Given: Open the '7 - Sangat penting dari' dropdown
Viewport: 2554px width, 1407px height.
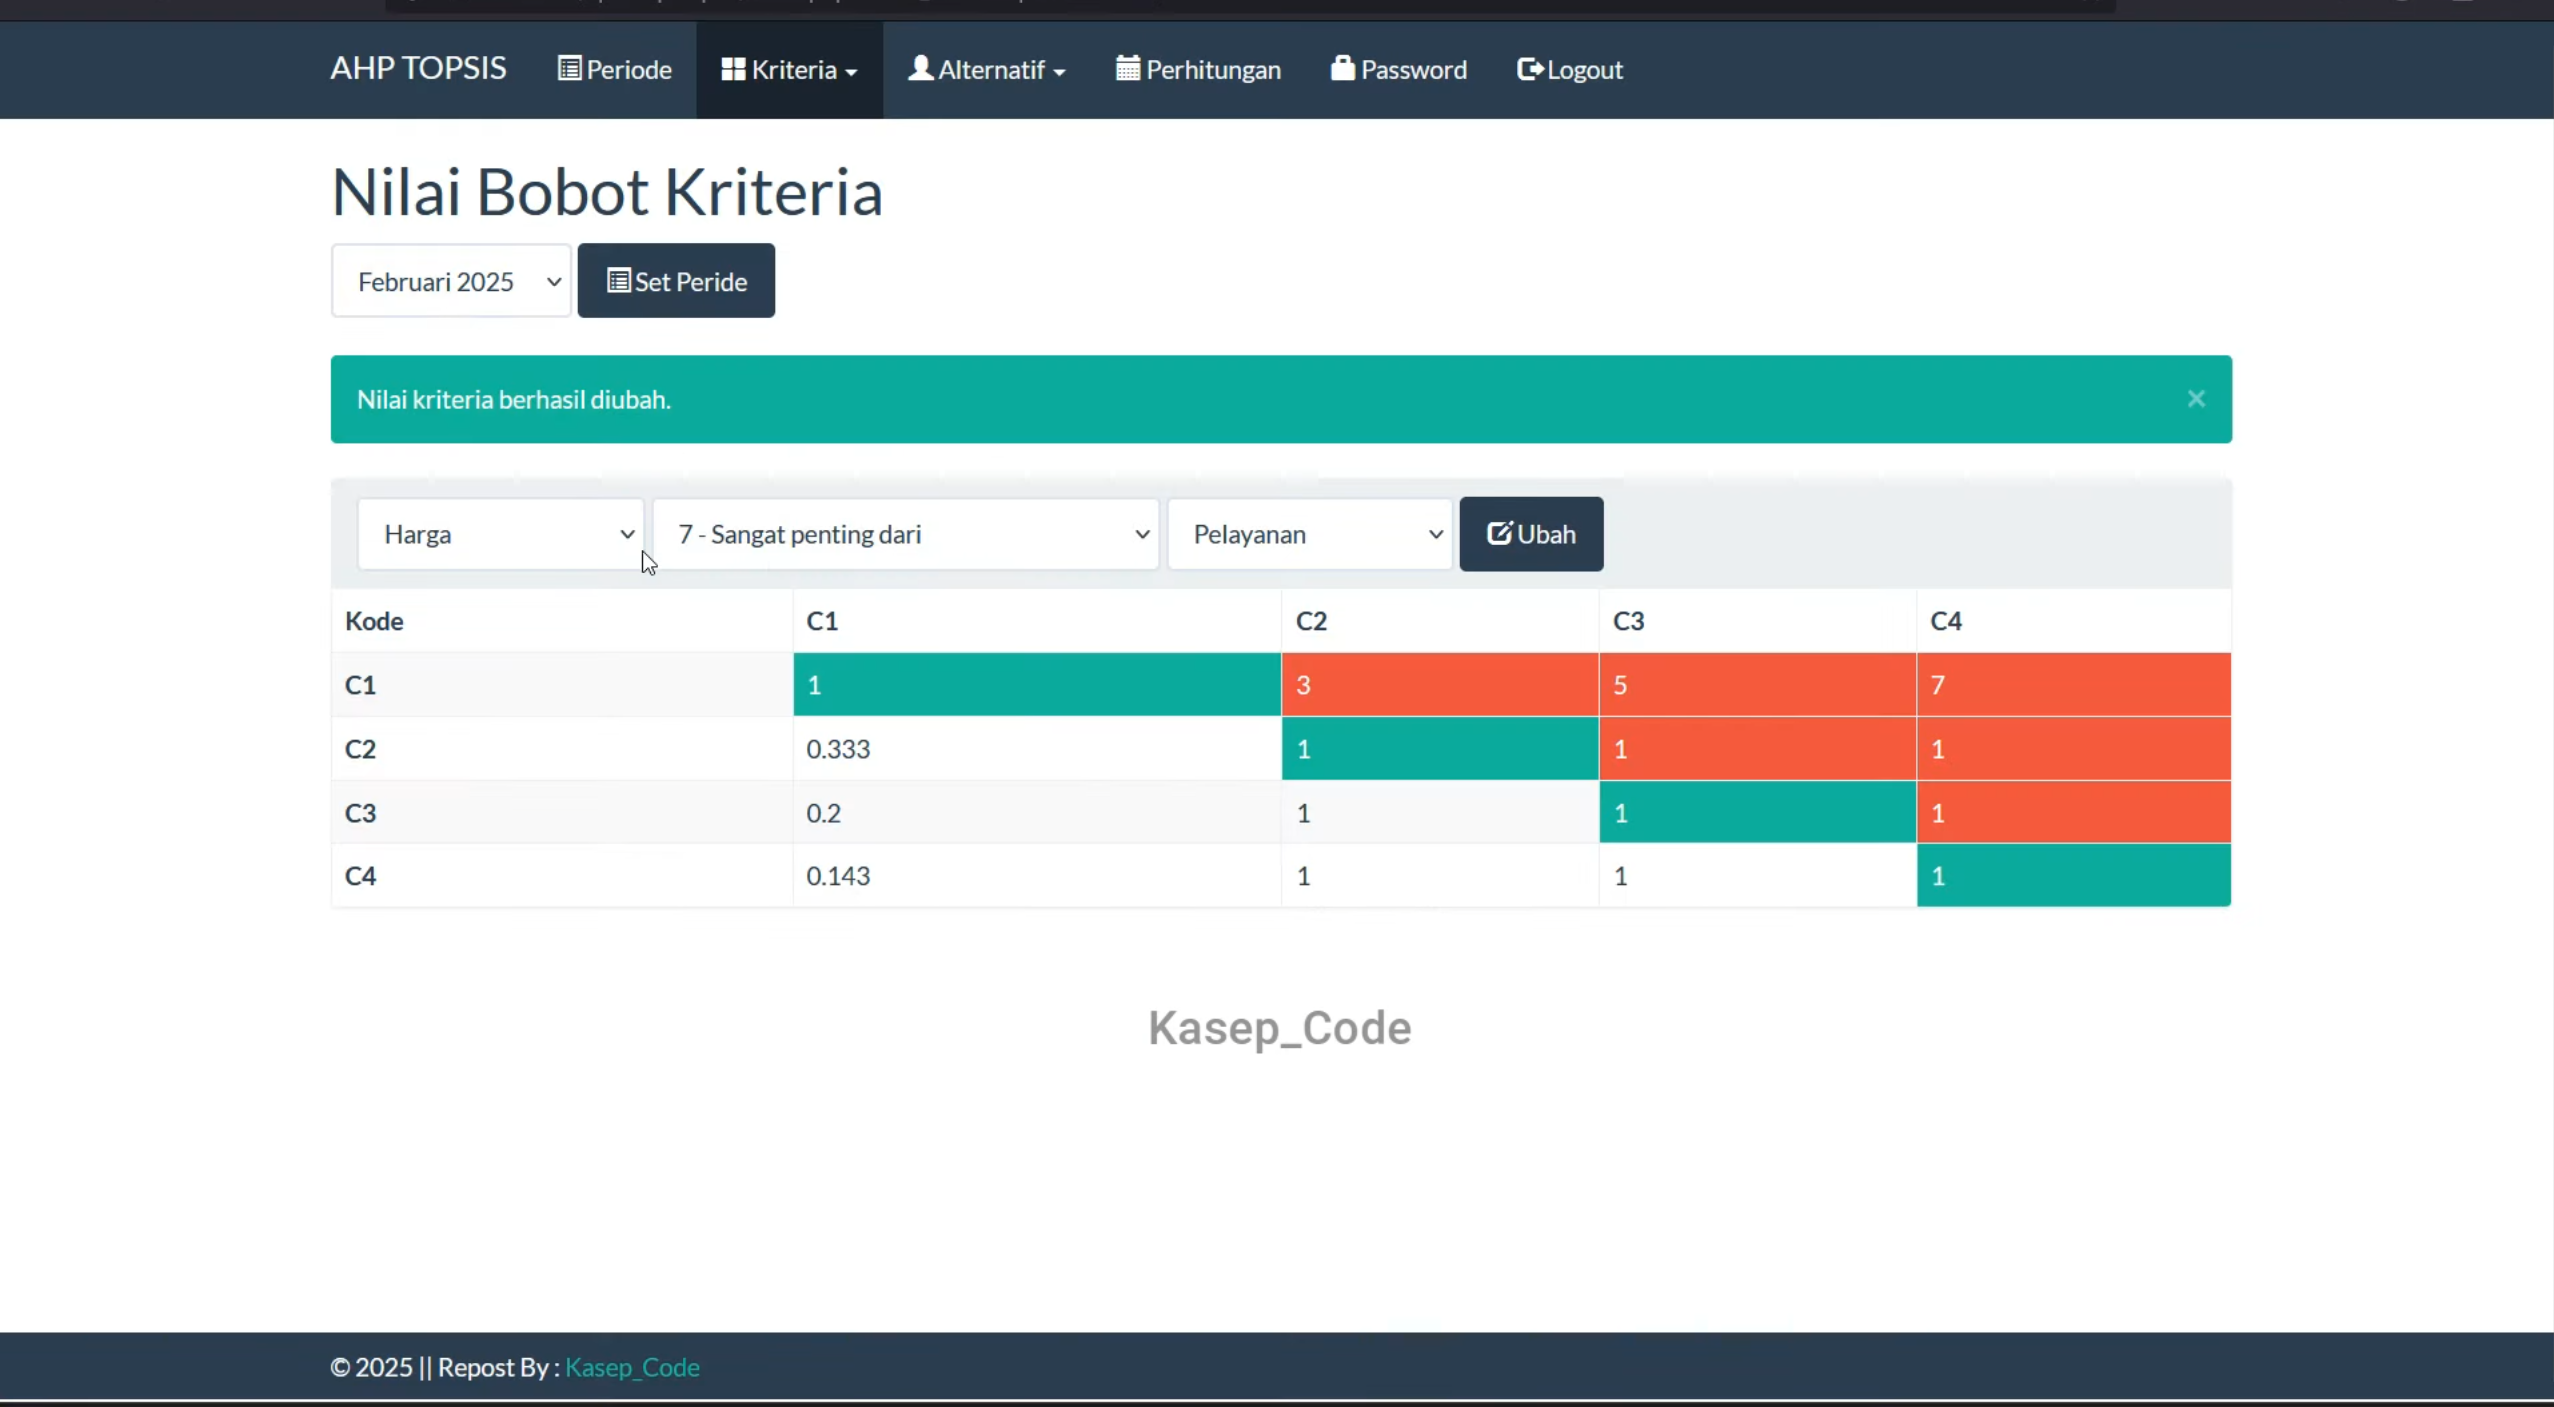Looking at the screenshot, I should pyautogui.click(x=906, y=534).
